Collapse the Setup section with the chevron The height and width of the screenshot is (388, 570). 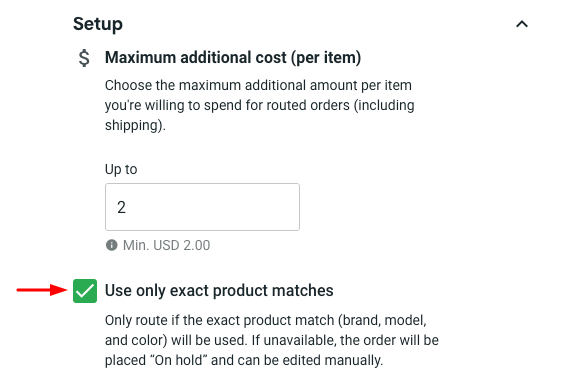(x=522, y=24)
